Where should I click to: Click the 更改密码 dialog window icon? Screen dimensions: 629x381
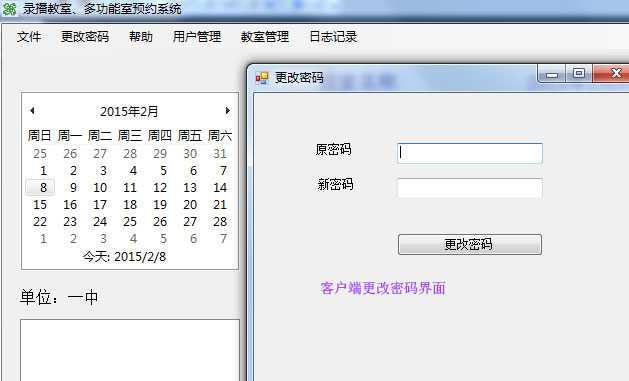[x=262, y=78]
